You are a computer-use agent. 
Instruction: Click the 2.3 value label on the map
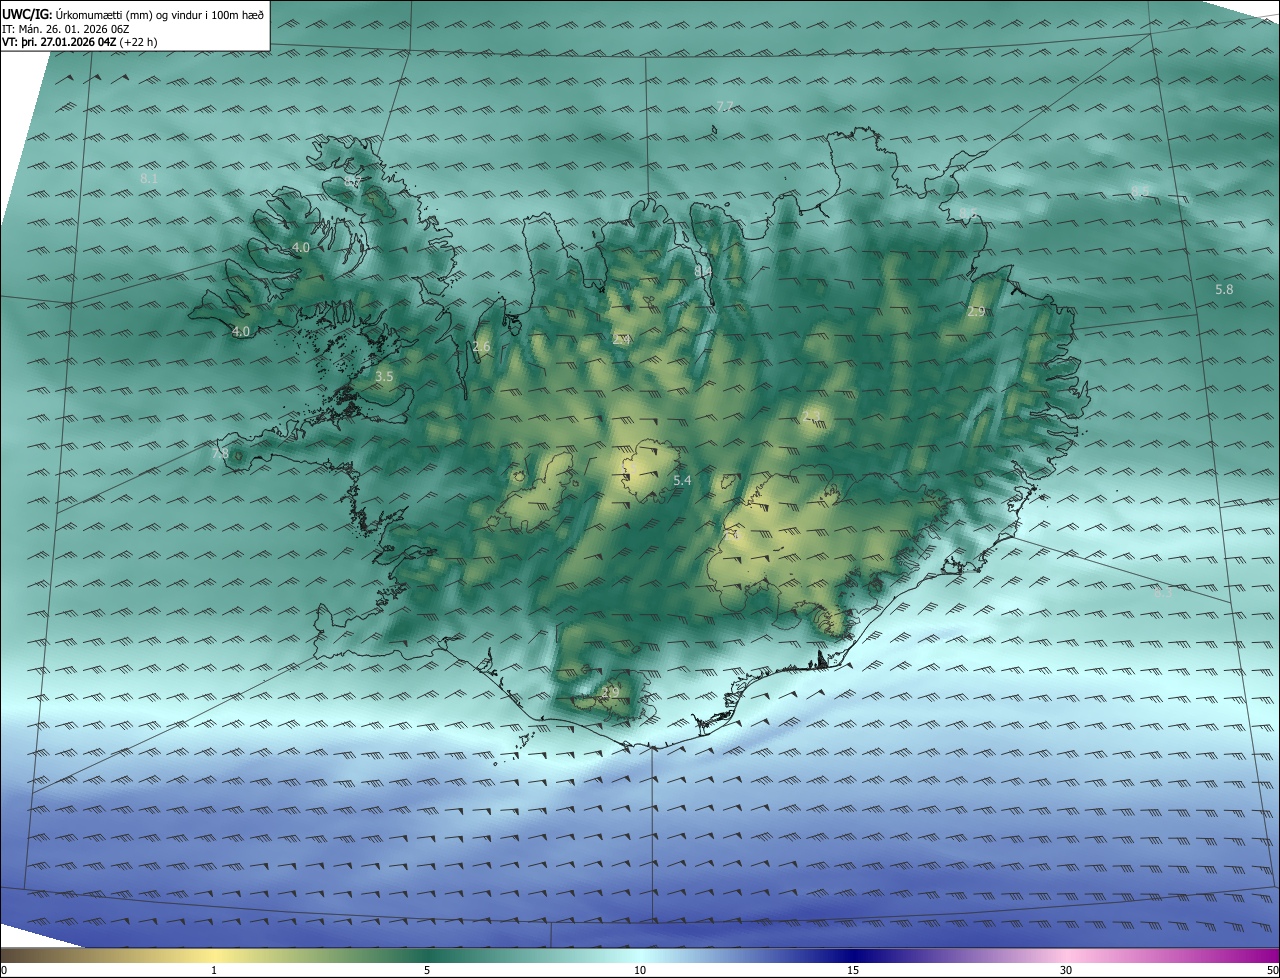coord(810,416)
